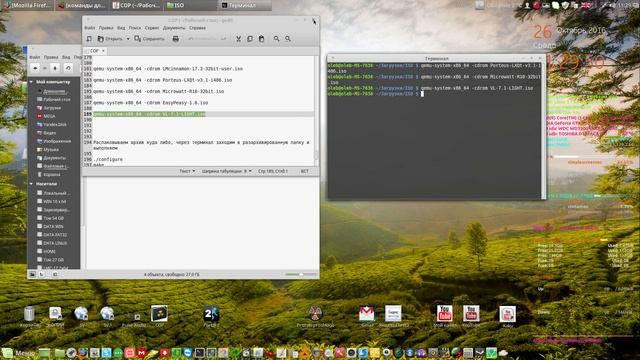Show tree view icon in file manager status bar
The height and width of the screenshot is (360, 640).
42,274
